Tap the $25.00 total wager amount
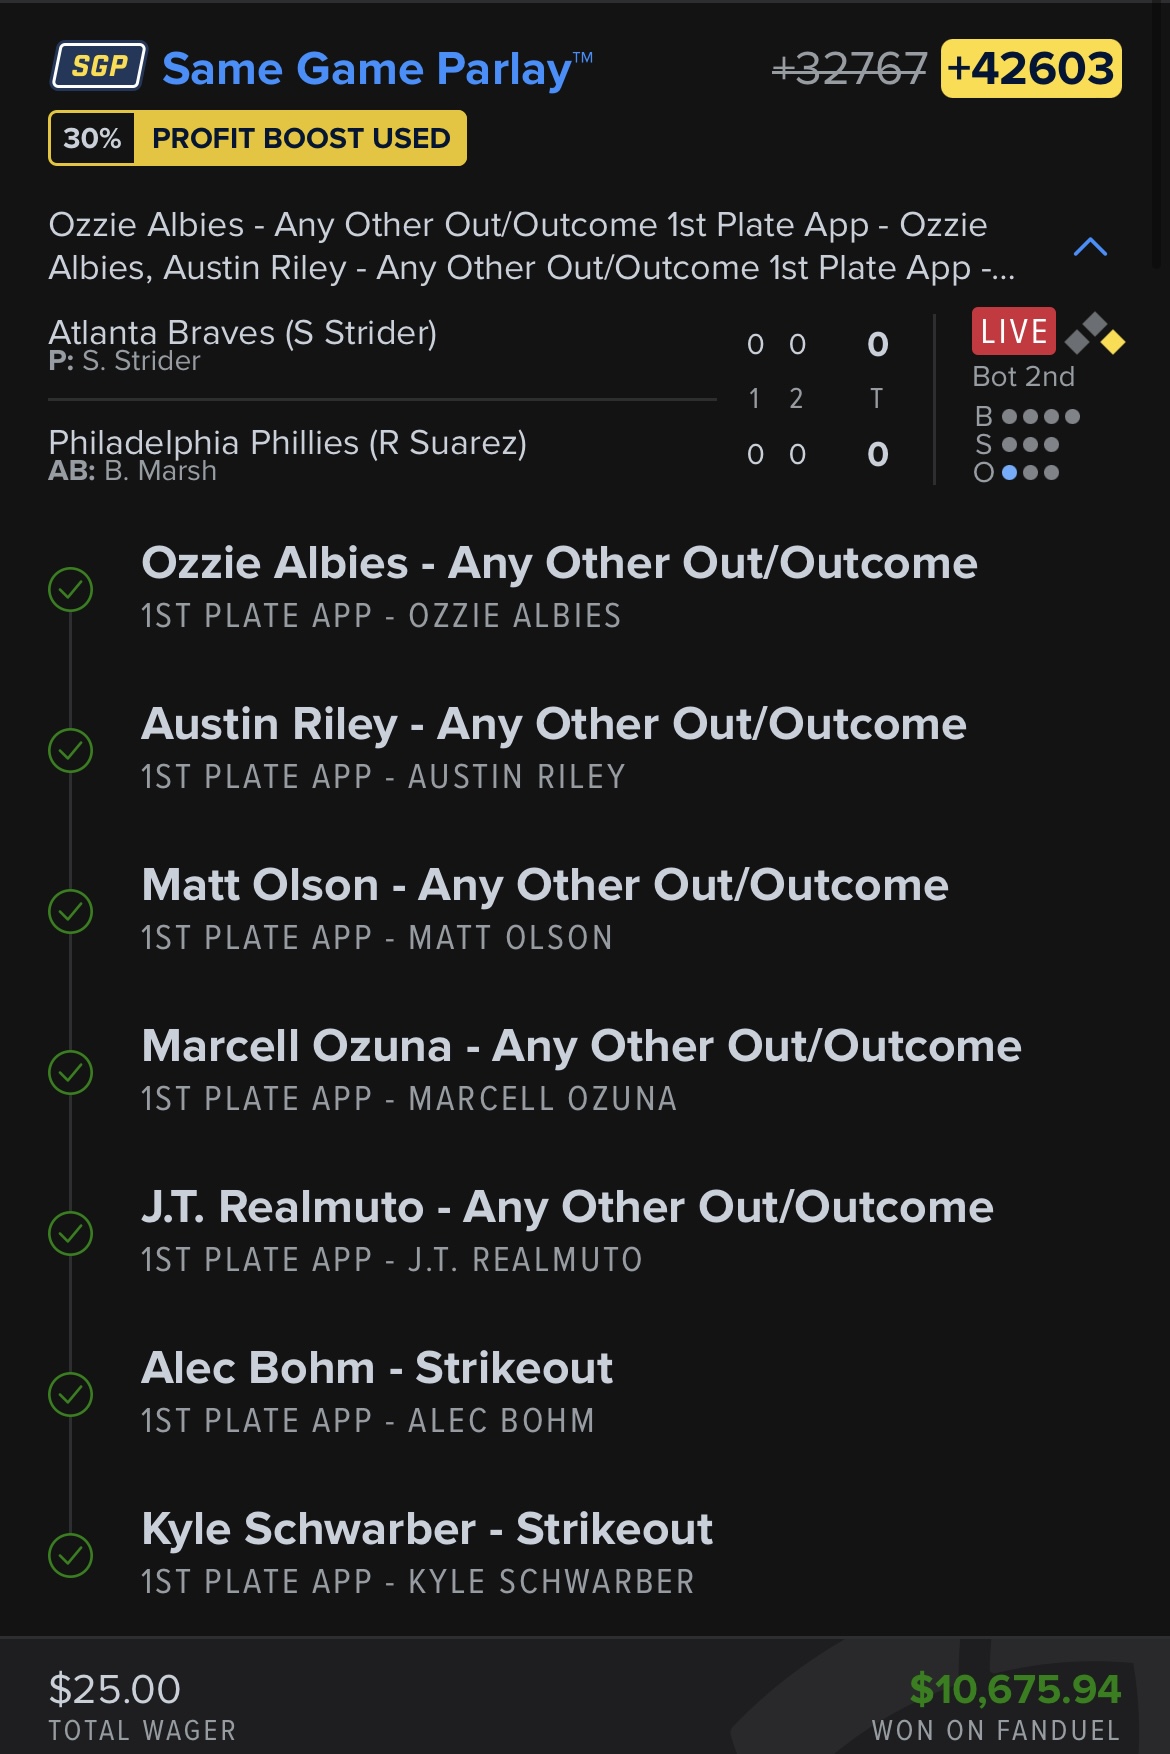 115,1689
